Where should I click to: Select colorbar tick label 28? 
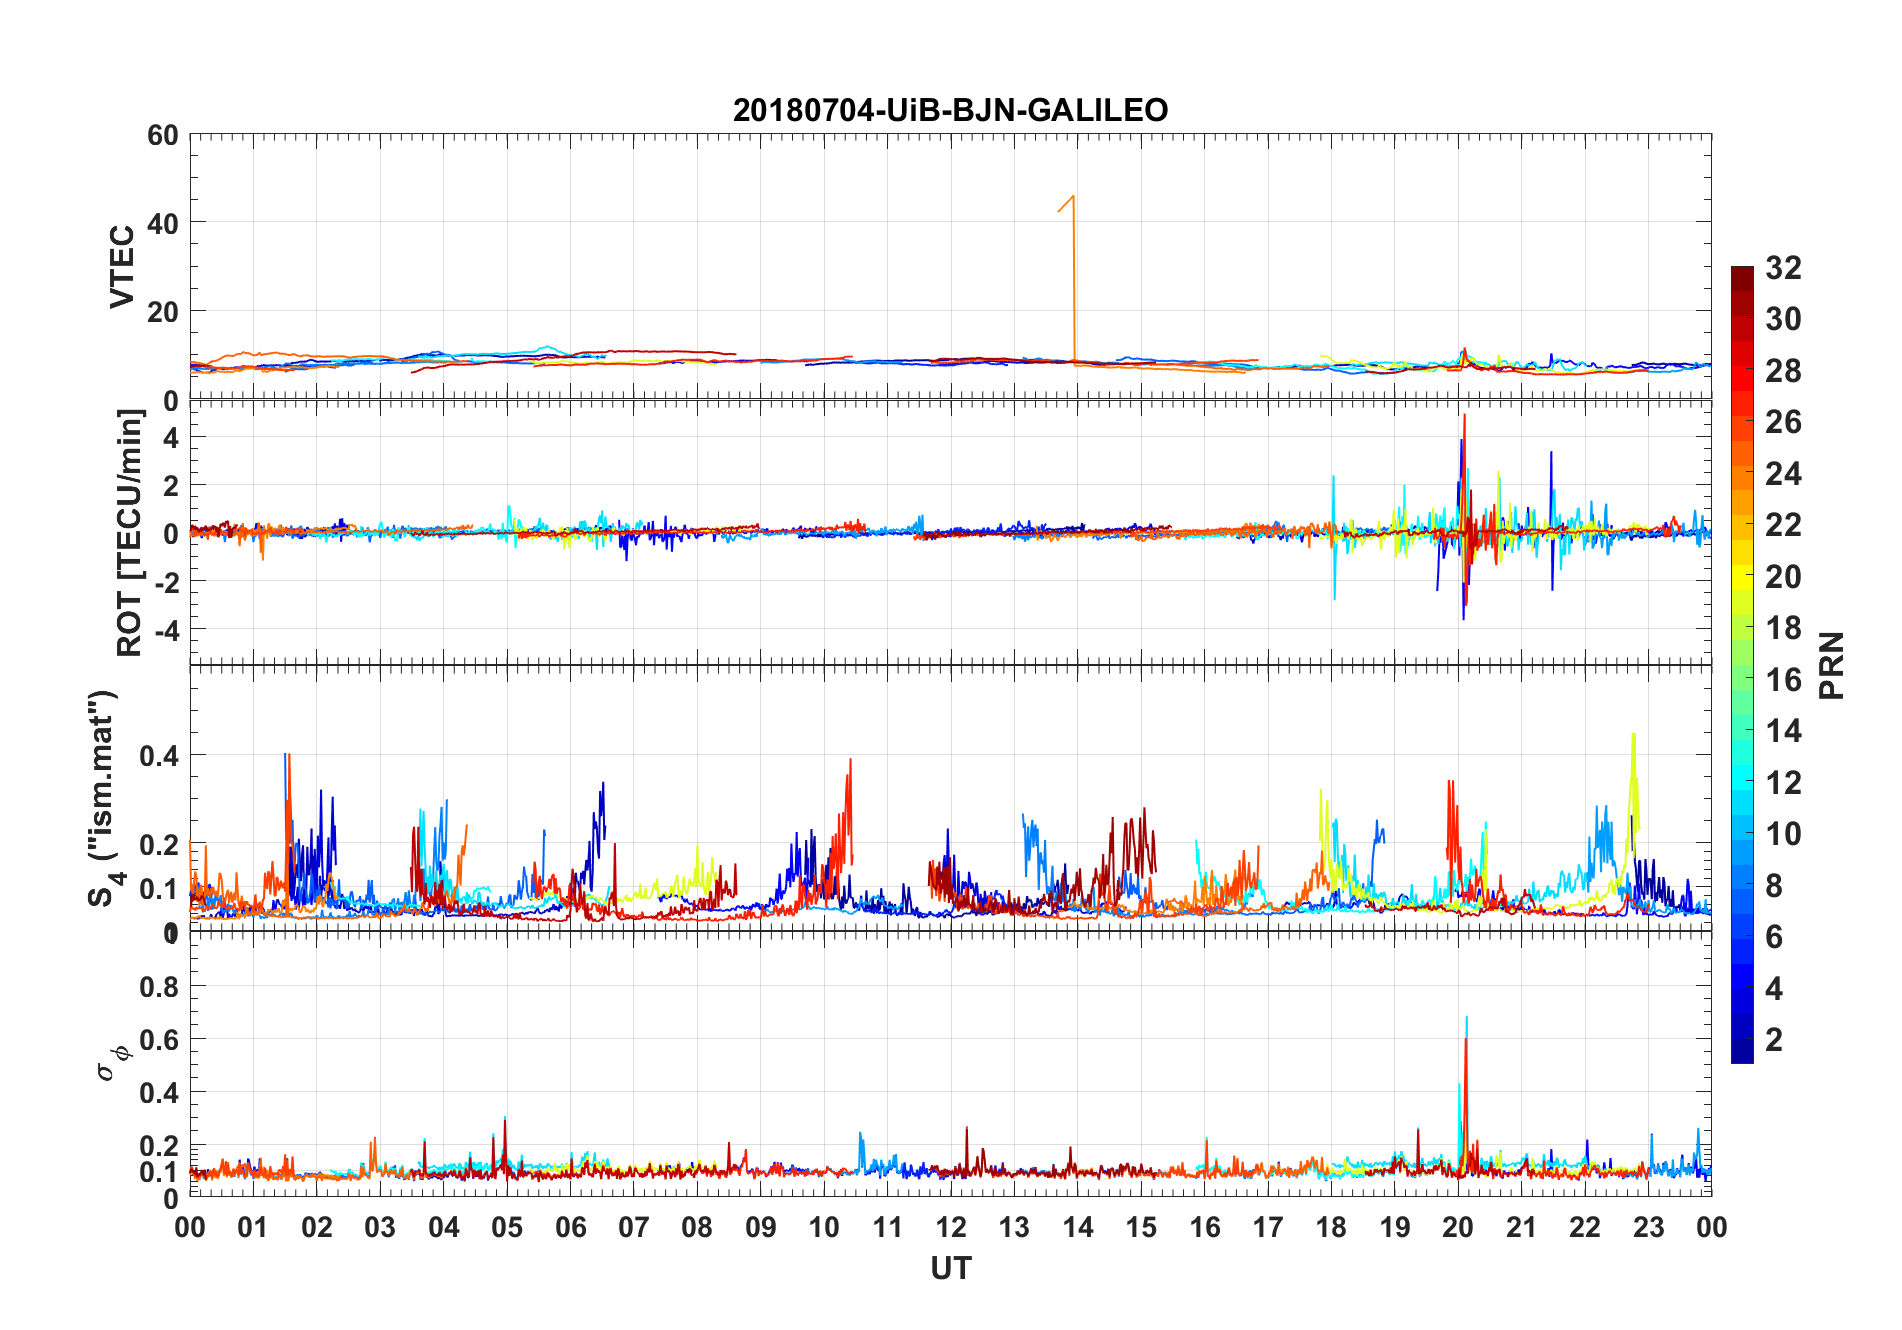tap(1783, 370)
